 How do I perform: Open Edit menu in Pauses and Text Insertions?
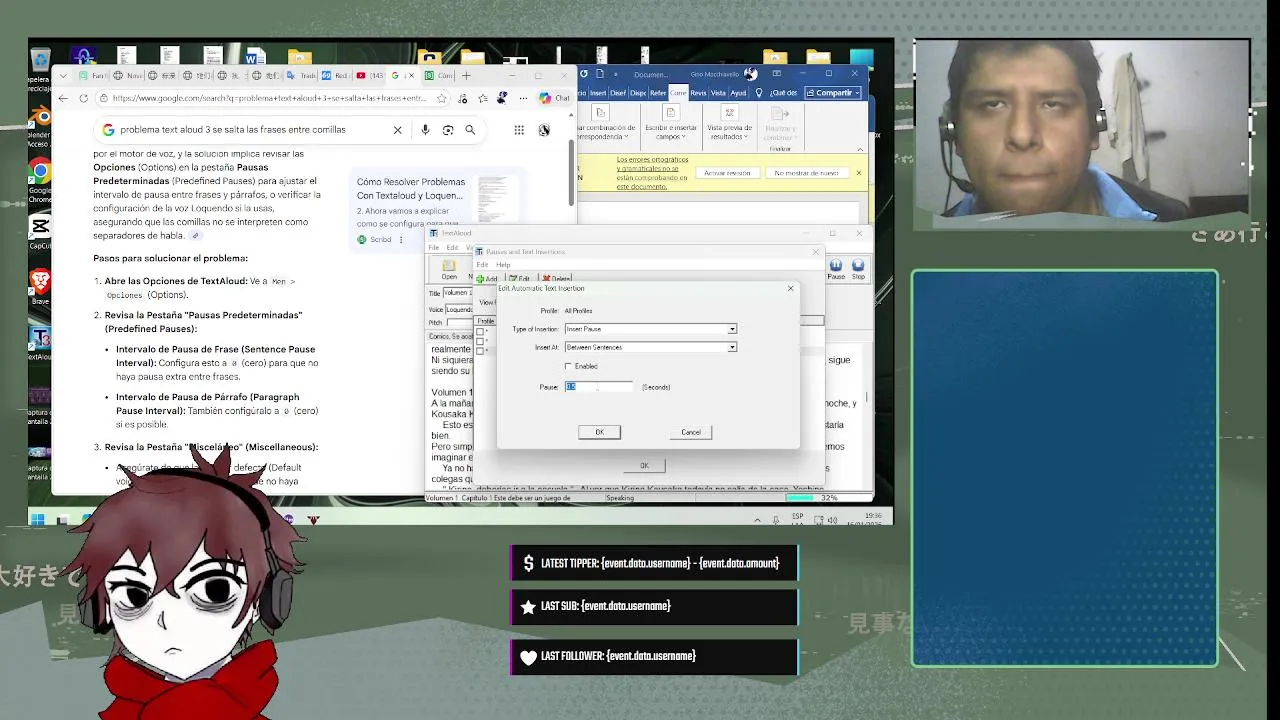[x=482, y=265]
